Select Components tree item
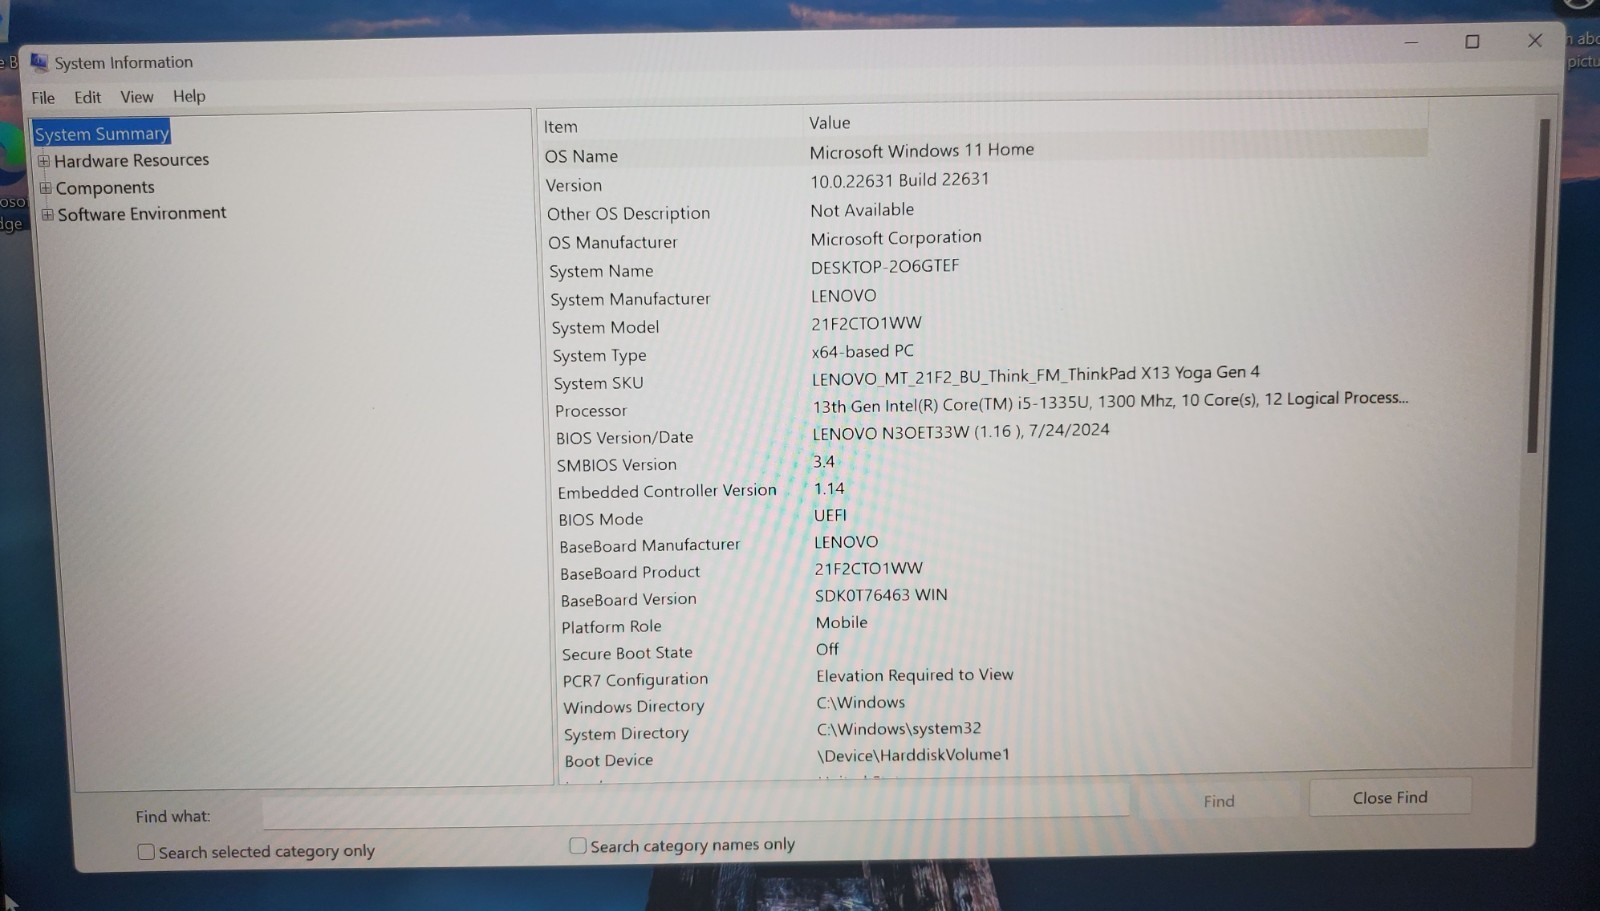Image resolution: width=1600 pixels, height=911 pixels. coord(105,187)
